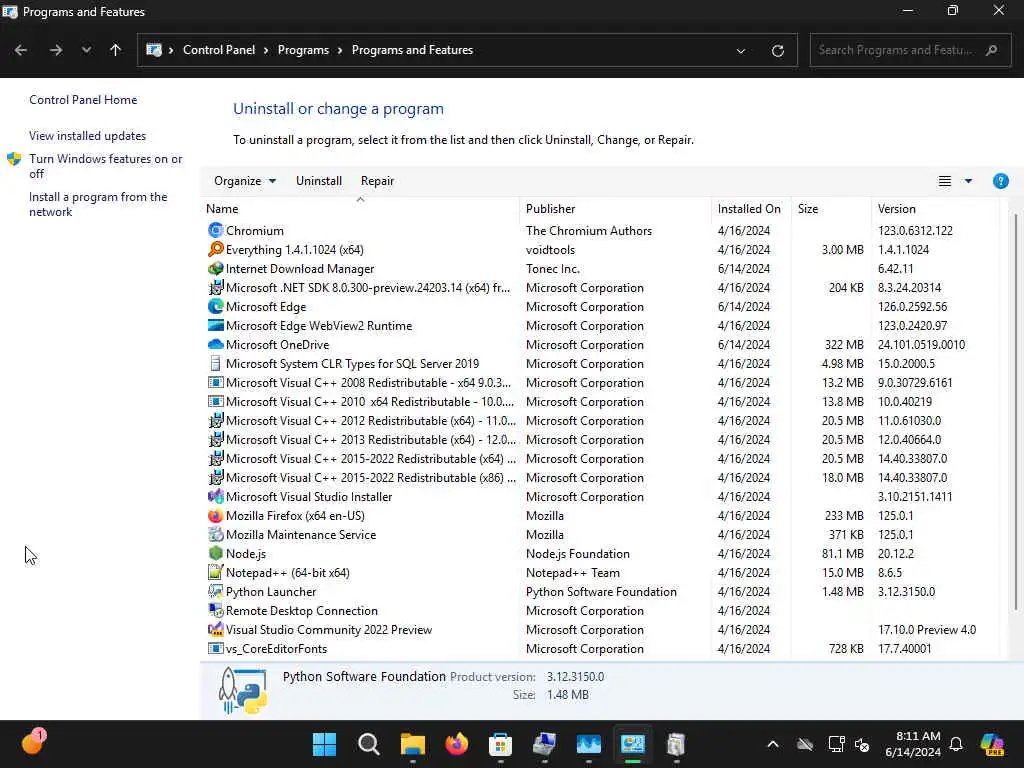
Task: Click the vertical list scrollbar
Action: [x=1016, y=411]
